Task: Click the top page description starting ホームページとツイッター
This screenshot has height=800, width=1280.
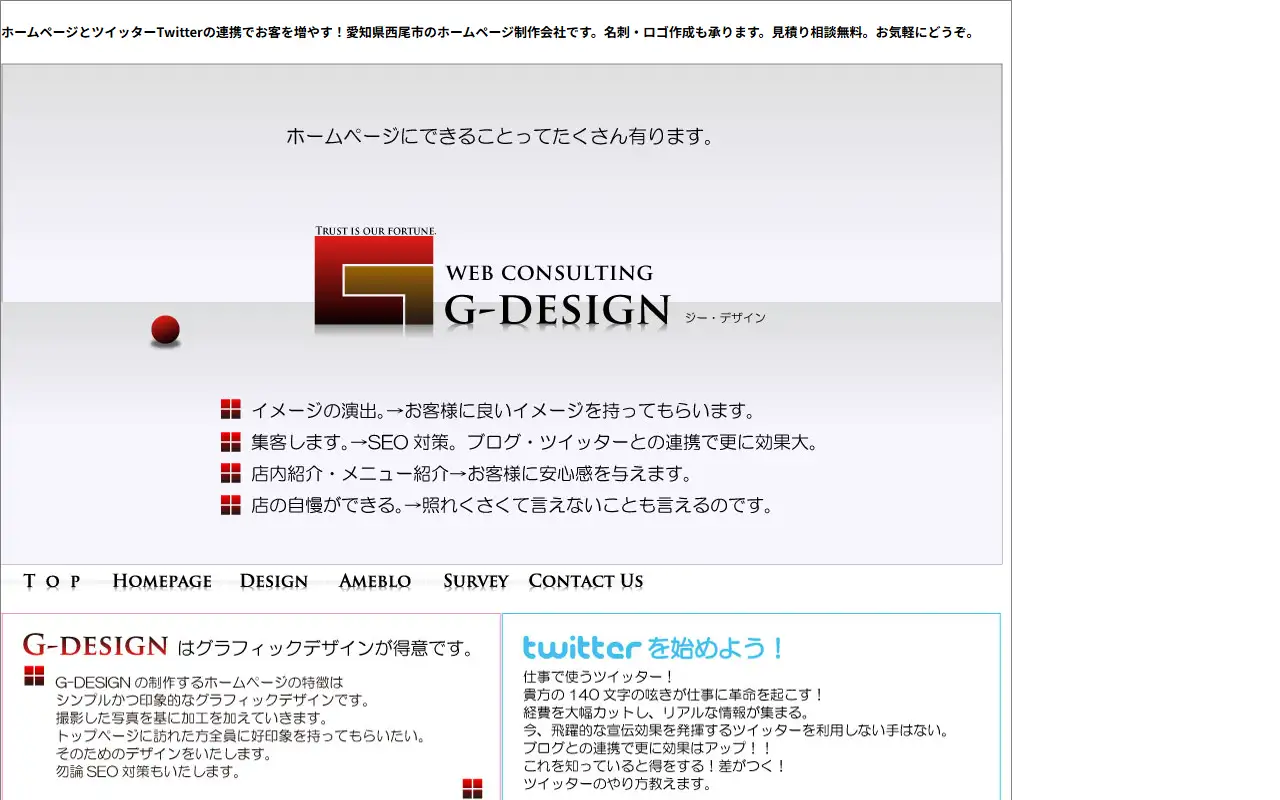Action: tap(487, 32)
